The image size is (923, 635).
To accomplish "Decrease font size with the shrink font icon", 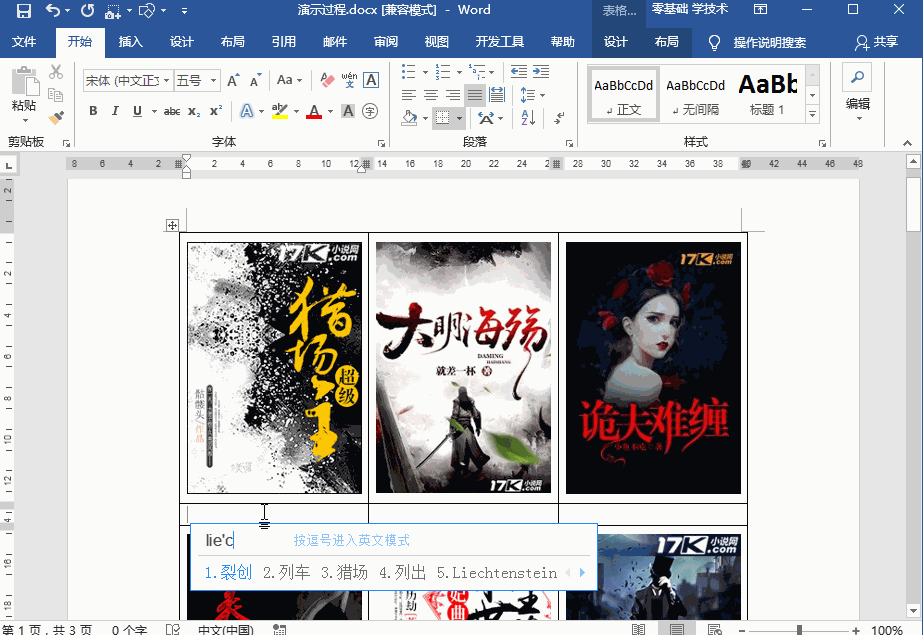I will coord(255,80).
